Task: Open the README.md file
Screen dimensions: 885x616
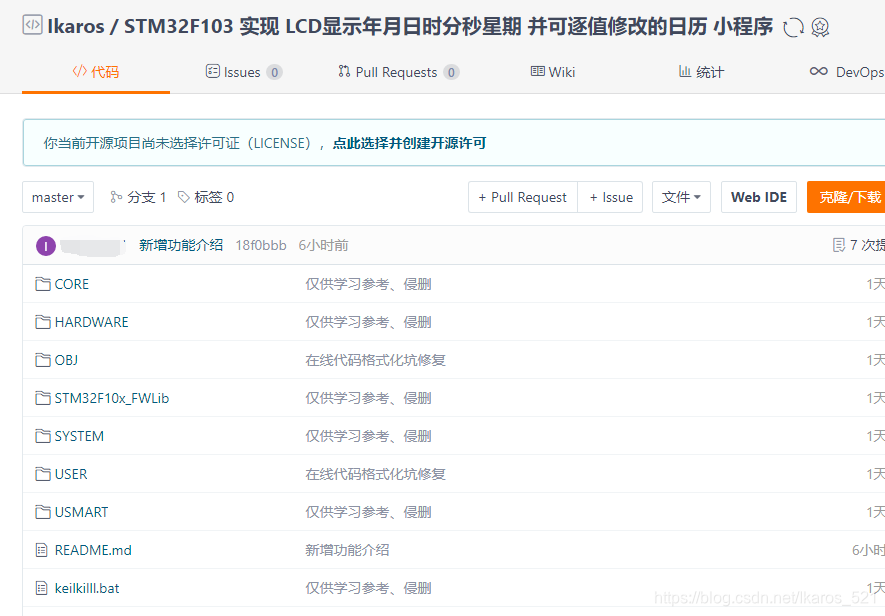Action: [x=93, y=550]
